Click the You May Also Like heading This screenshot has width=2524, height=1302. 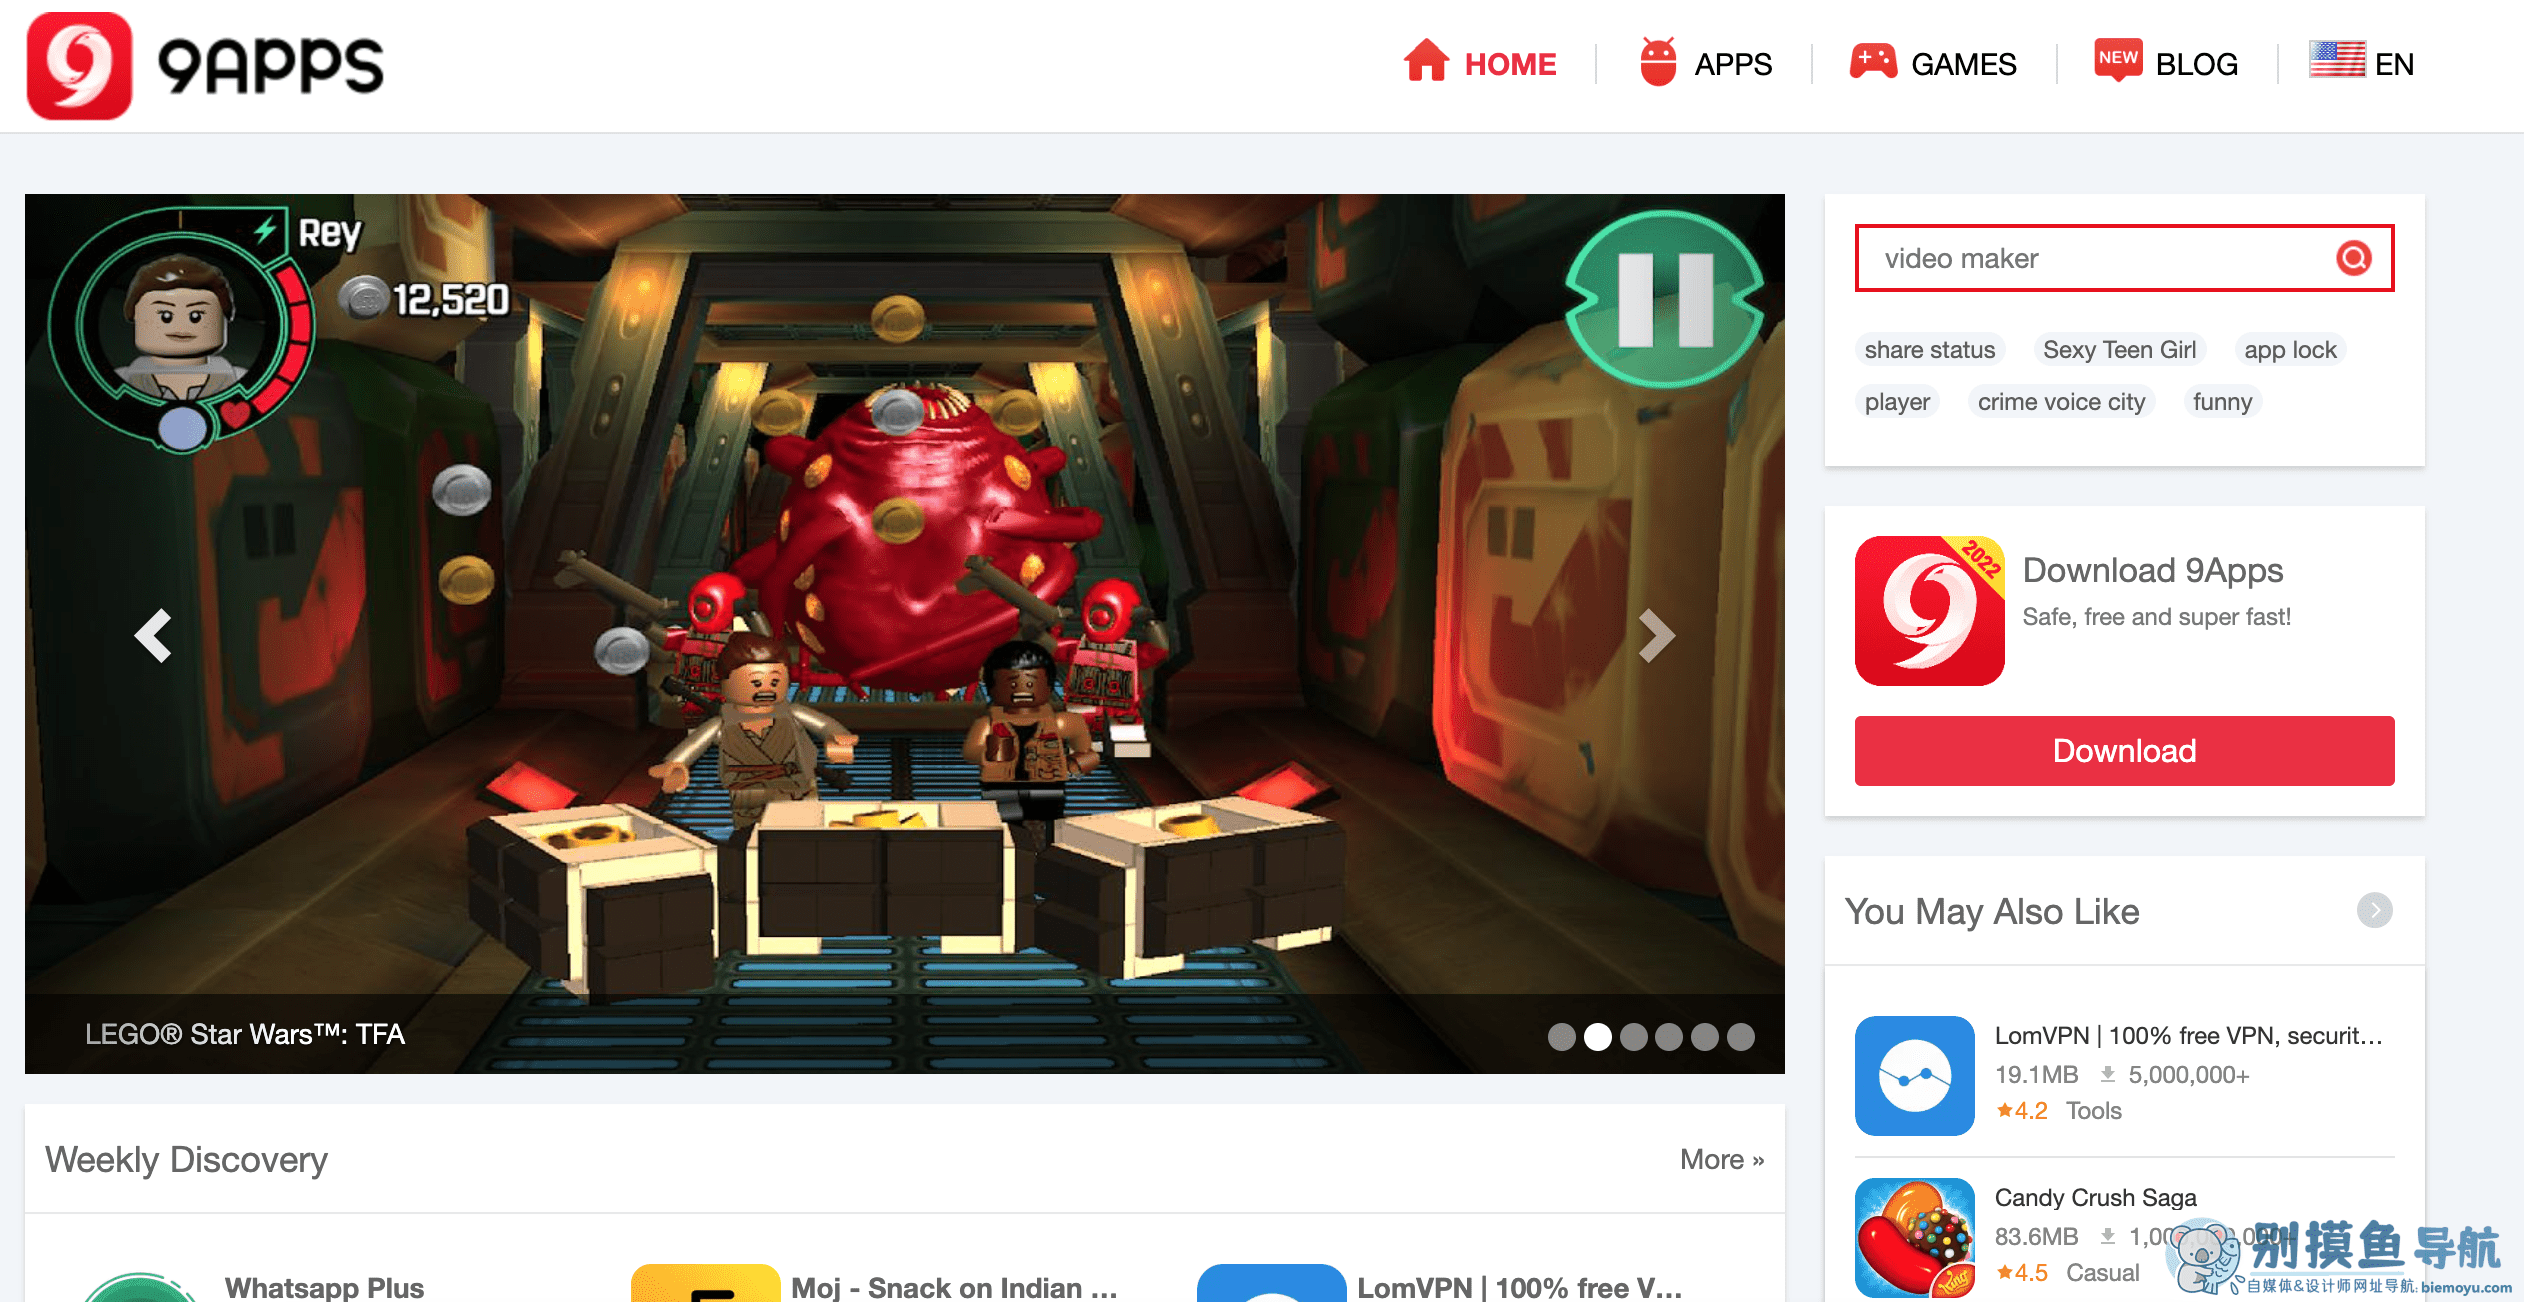coord(1992,911)
